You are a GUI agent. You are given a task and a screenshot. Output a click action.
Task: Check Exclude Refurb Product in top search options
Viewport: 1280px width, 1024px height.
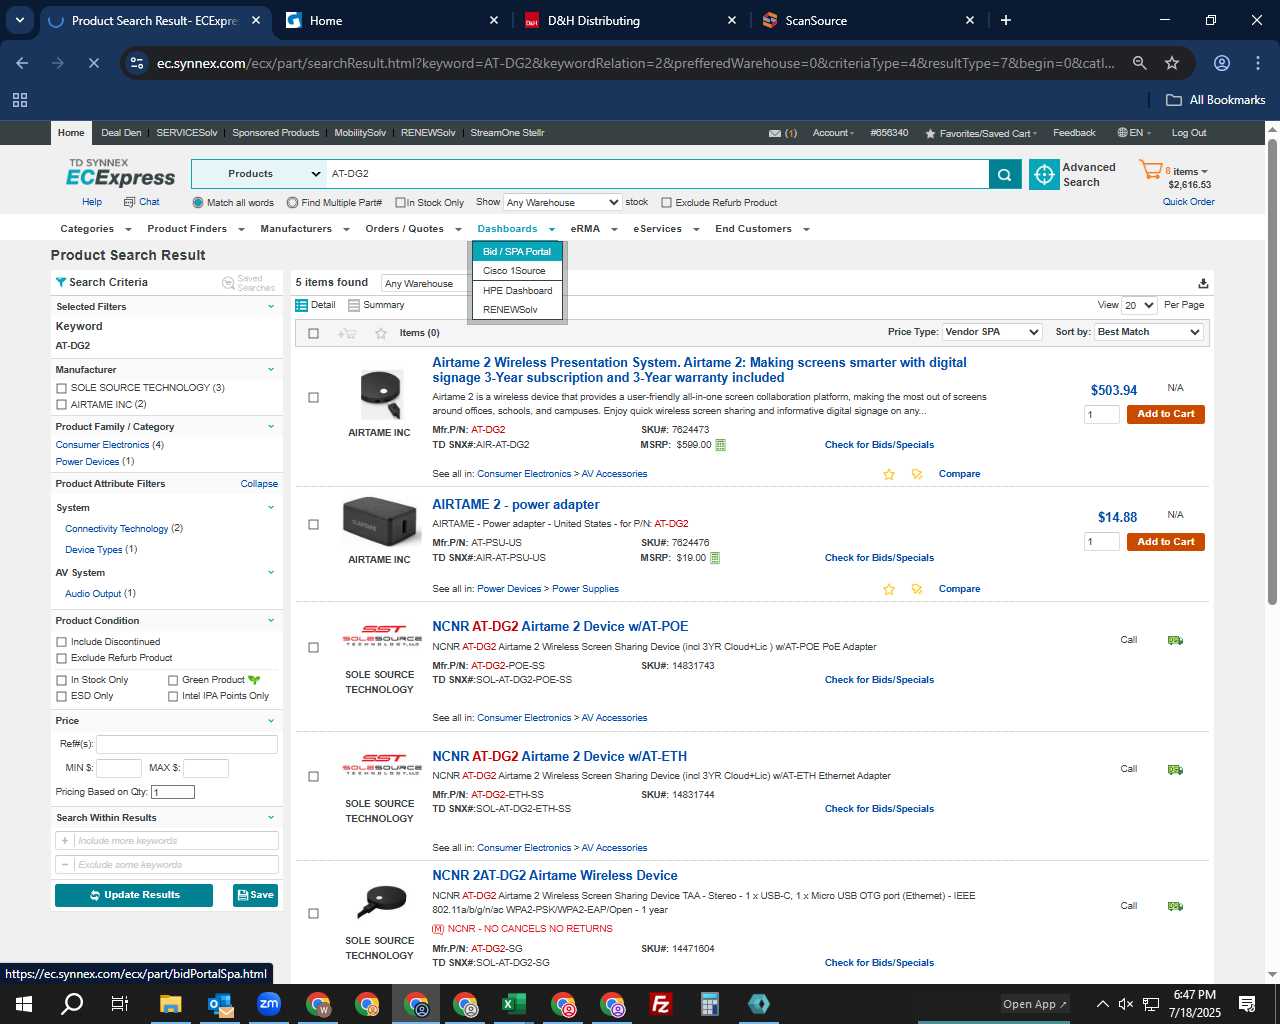pyautogui.click(x=667, y=203)
